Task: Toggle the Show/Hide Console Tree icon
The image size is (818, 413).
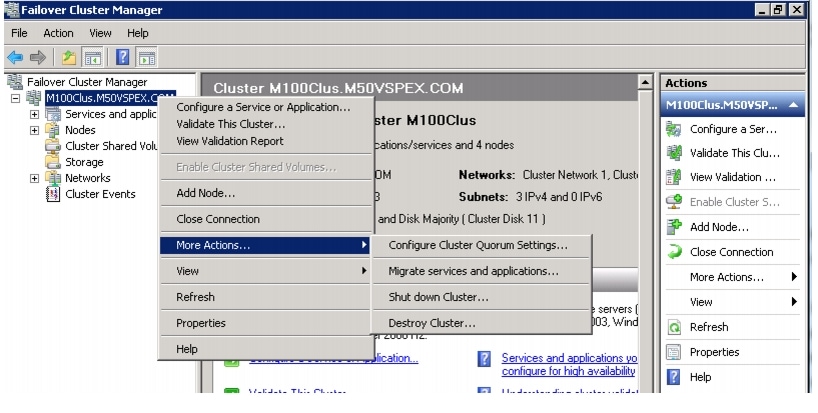Action: click(93, 57)
